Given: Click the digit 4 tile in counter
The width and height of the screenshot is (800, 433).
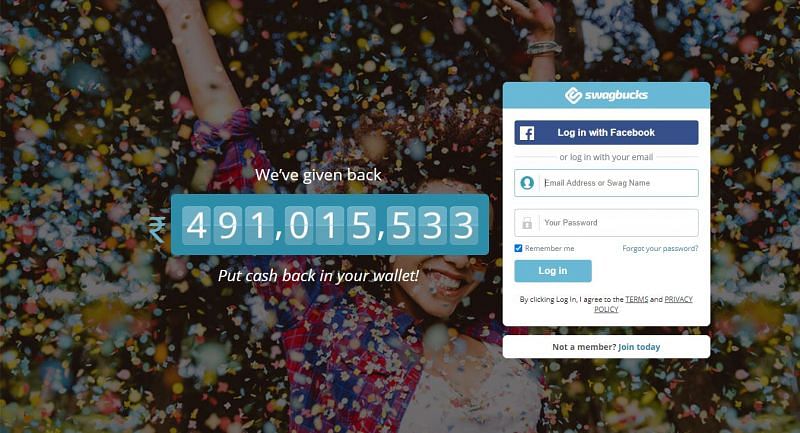Looking at the screenshot, I should point(196,225).
